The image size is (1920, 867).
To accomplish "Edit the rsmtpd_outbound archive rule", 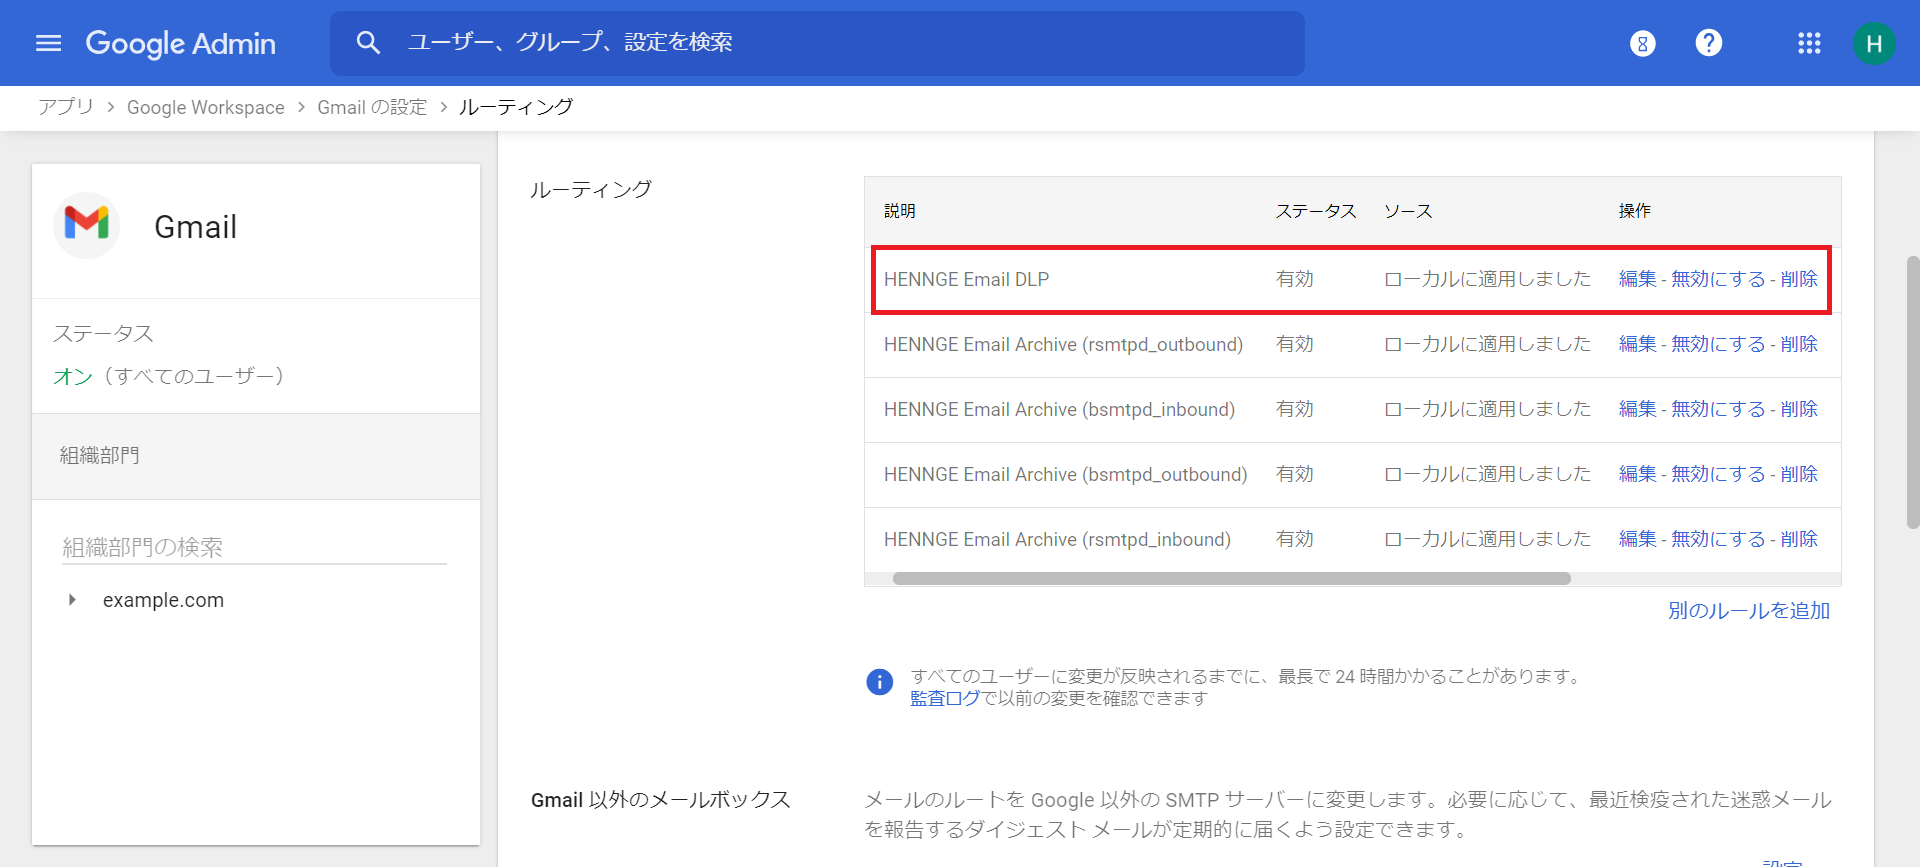I will pos(1637,344).
